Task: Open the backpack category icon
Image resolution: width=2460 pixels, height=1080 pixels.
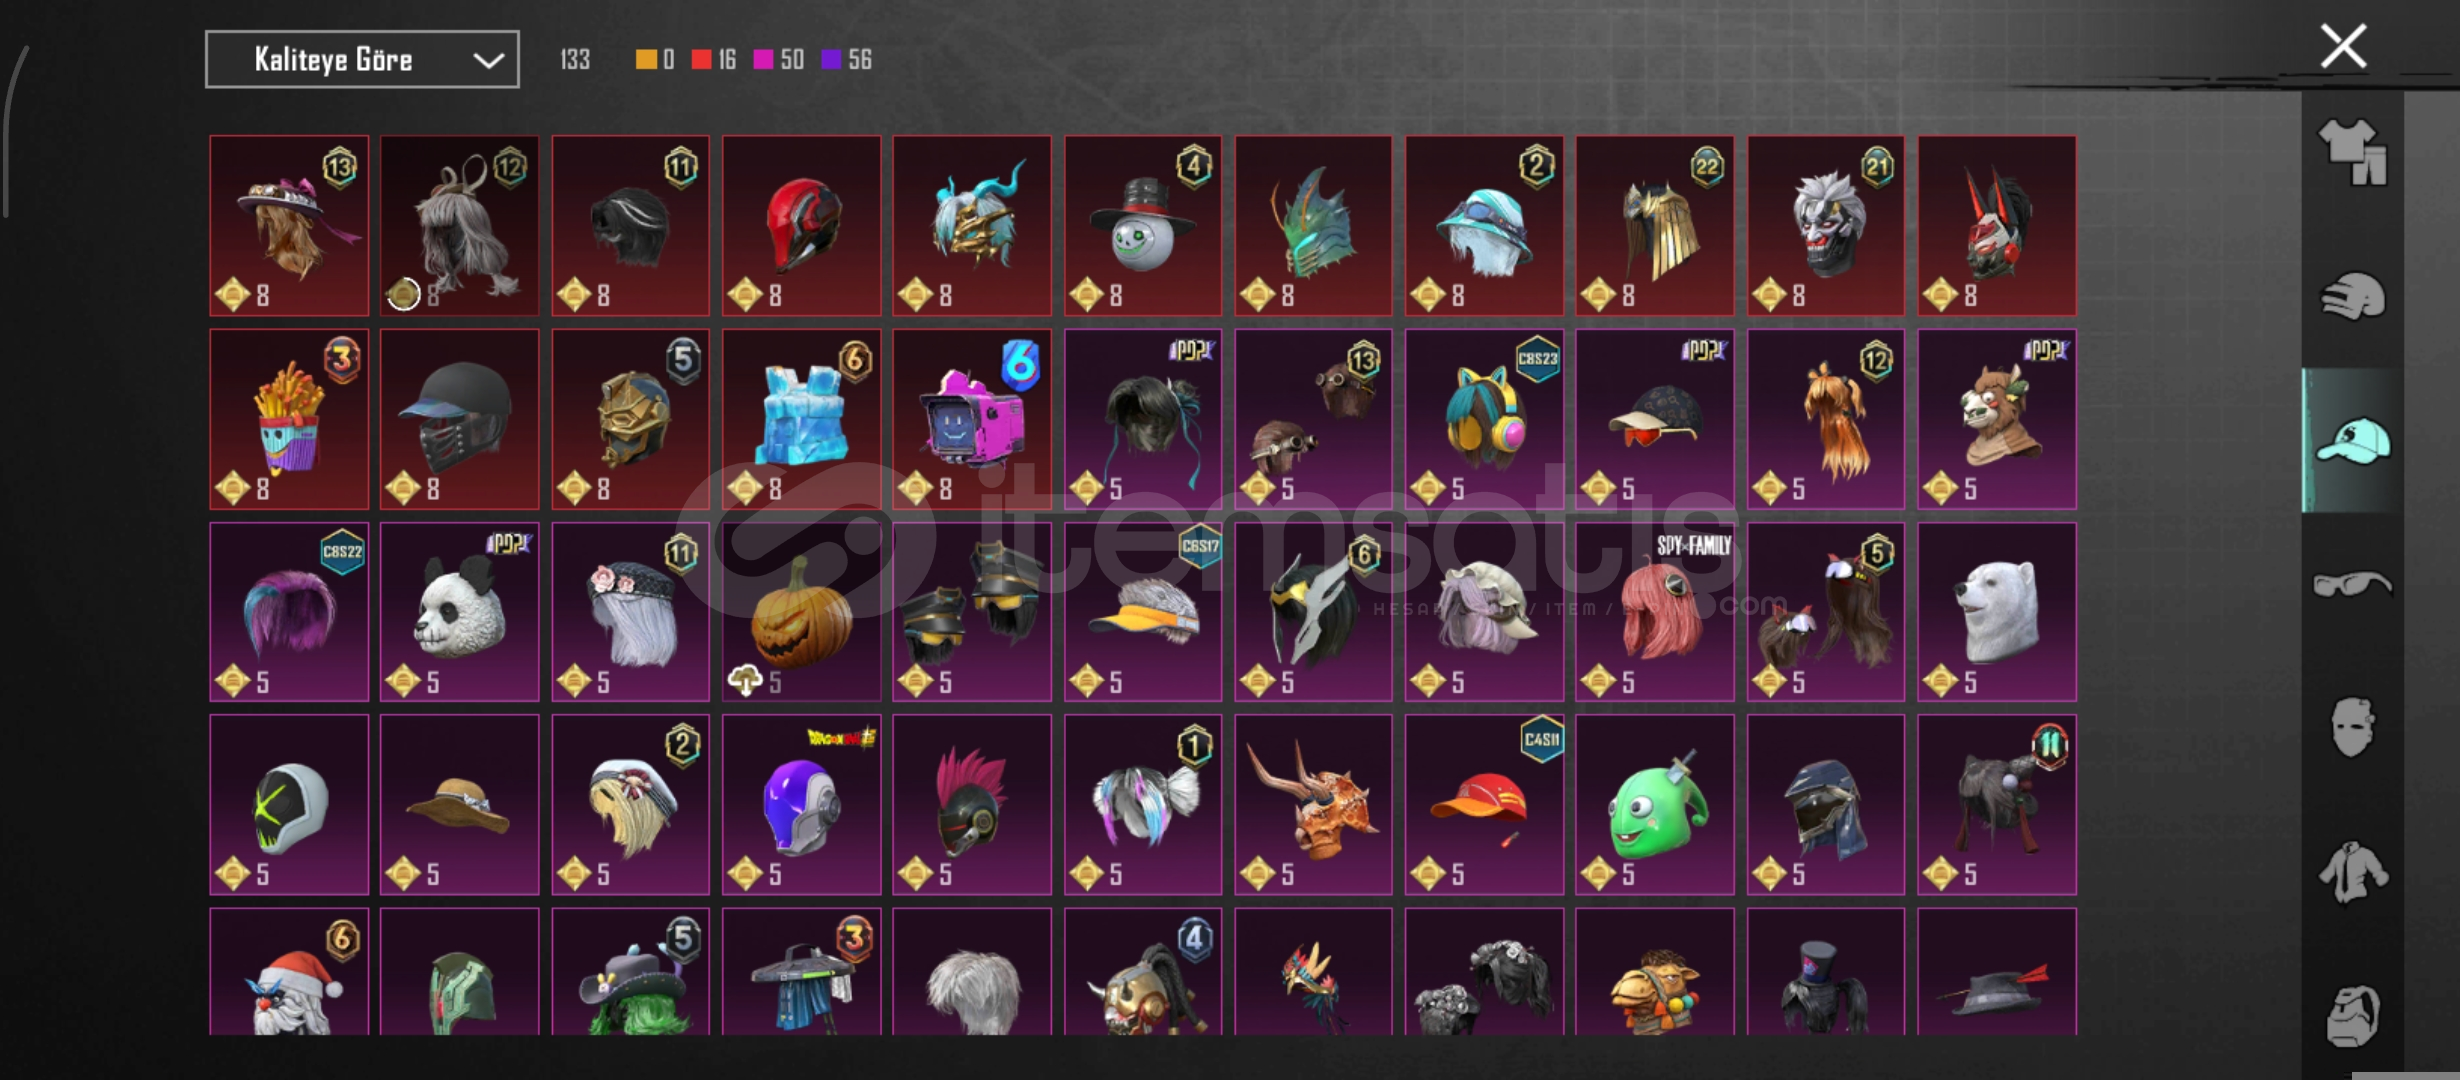Action: (2353, 1014)
